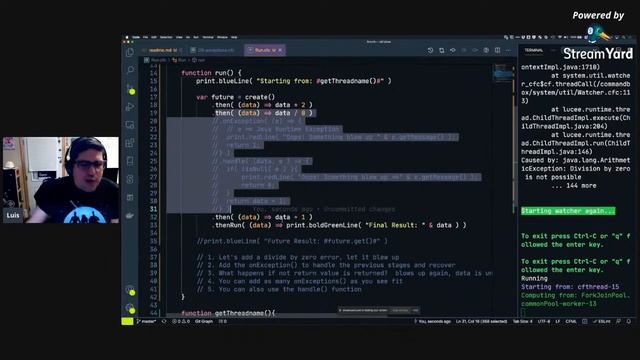
Task: Click the sync changes icon in status bar
Action: pyautogui.click(x=164, y=322)
